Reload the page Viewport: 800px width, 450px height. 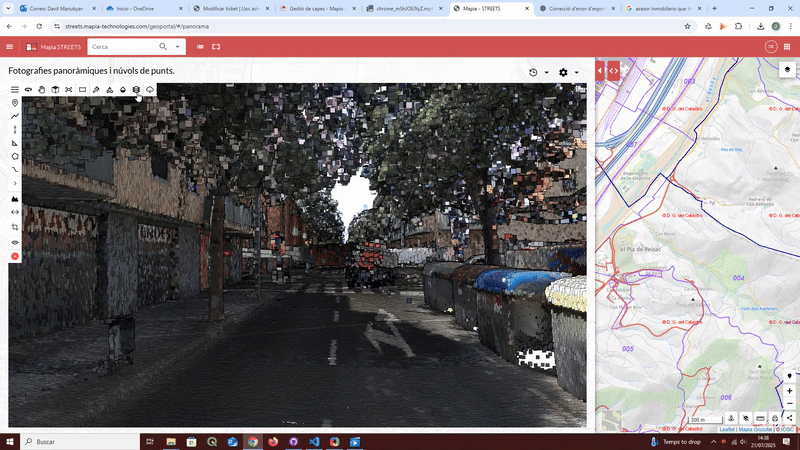[39, 26]
